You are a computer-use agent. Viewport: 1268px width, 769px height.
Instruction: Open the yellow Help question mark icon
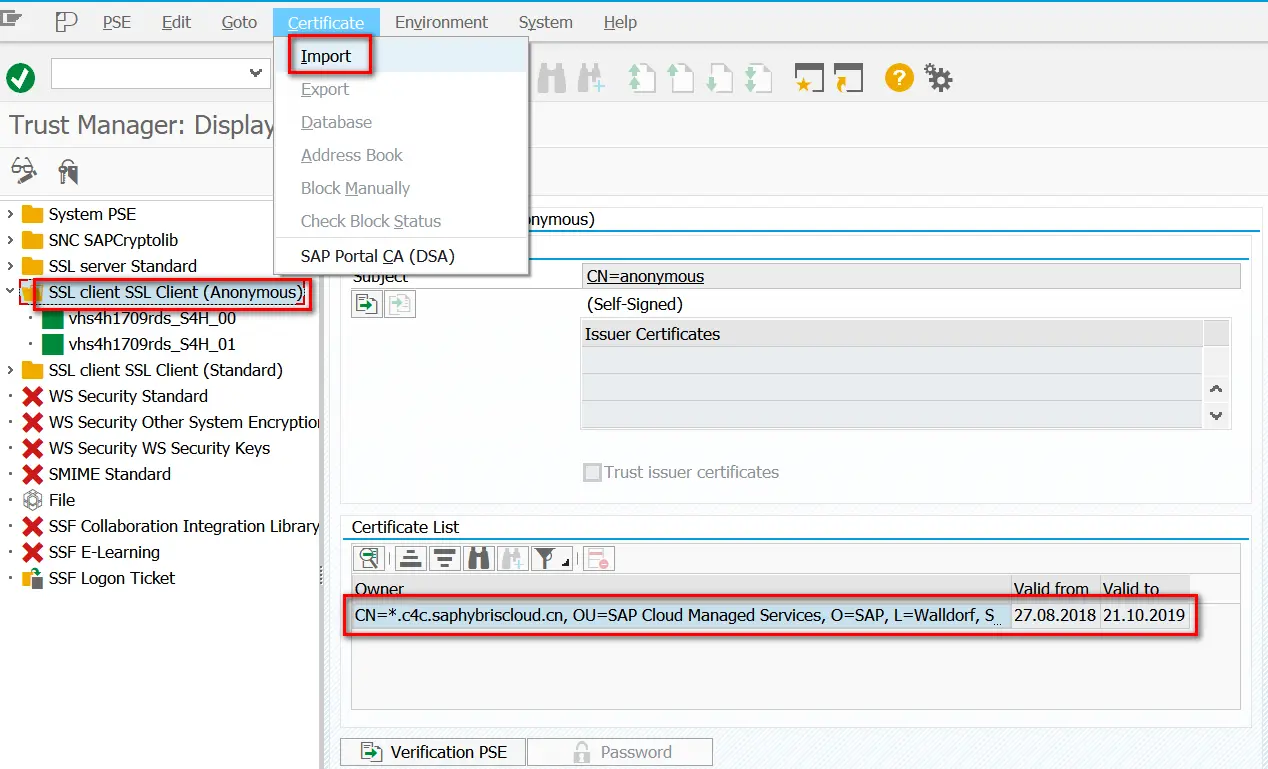pos(899,77)
